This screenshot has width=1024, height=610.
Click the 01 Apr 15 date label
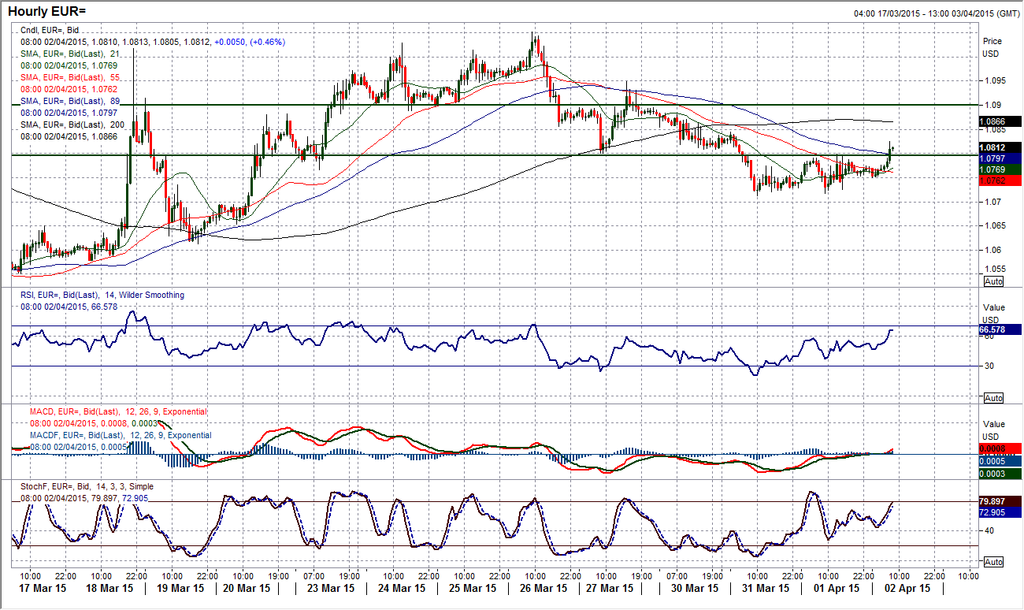(x=837, y=588)
